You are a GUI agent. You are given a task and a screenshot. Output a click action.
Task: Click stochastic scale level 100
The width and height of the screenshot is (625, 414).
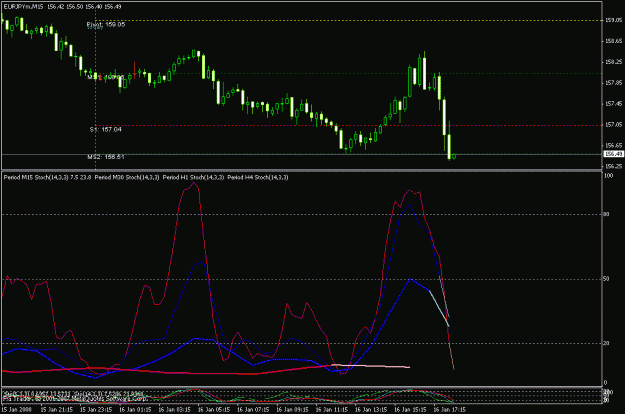click(x=609, y=176)
